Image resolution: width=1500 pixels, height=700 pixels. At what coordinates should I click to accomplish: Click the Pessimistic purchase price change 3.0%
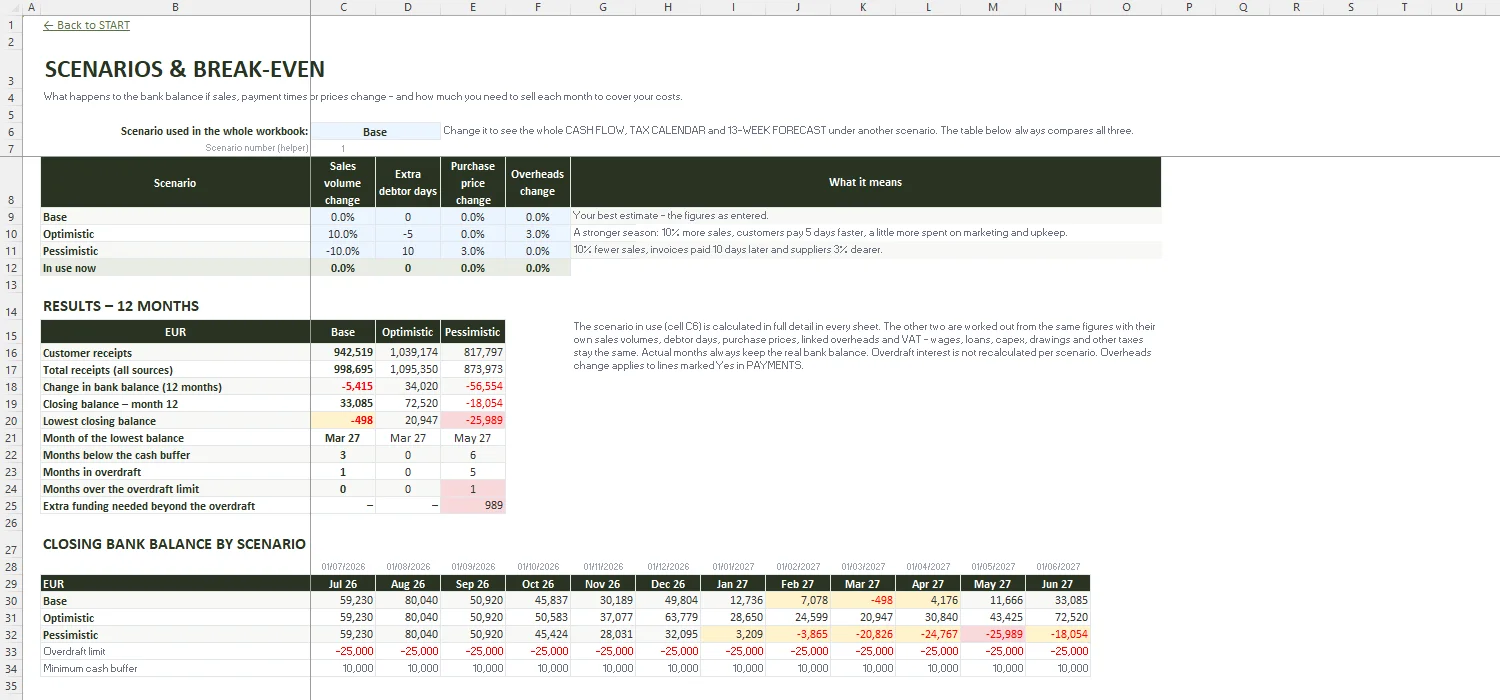click(473, 250)
